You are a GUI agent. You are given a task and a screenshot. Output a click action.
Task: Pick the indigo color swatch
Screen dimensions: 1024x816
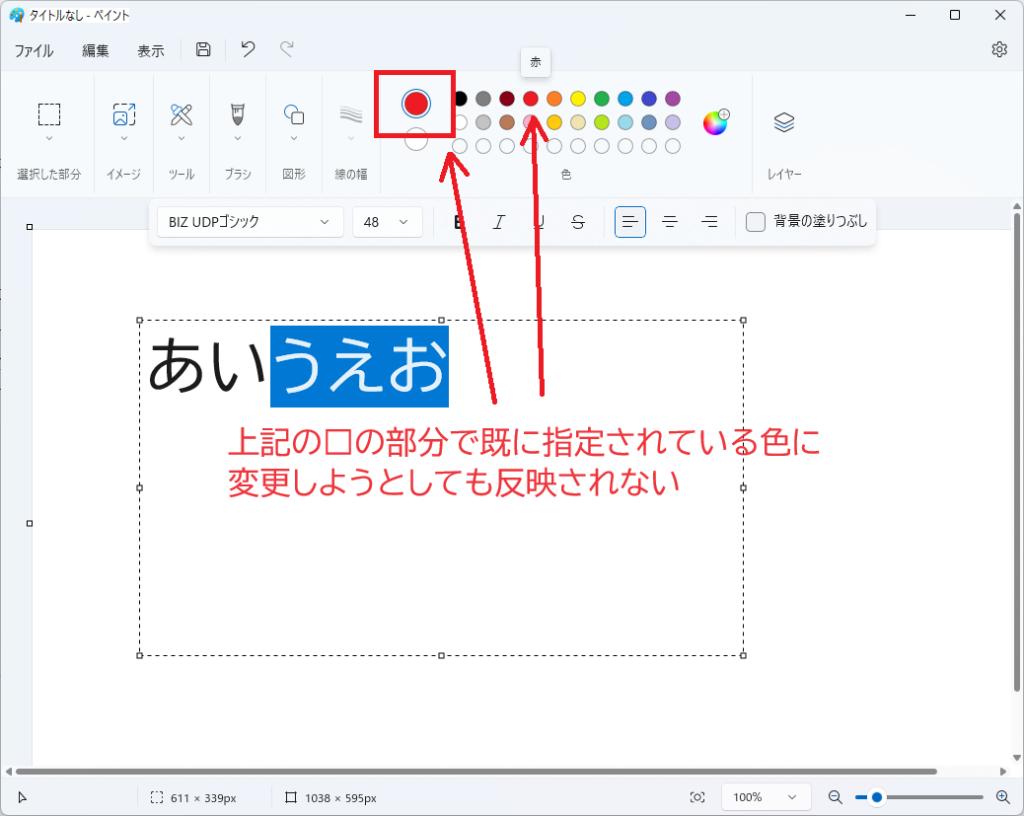(648, 99)
